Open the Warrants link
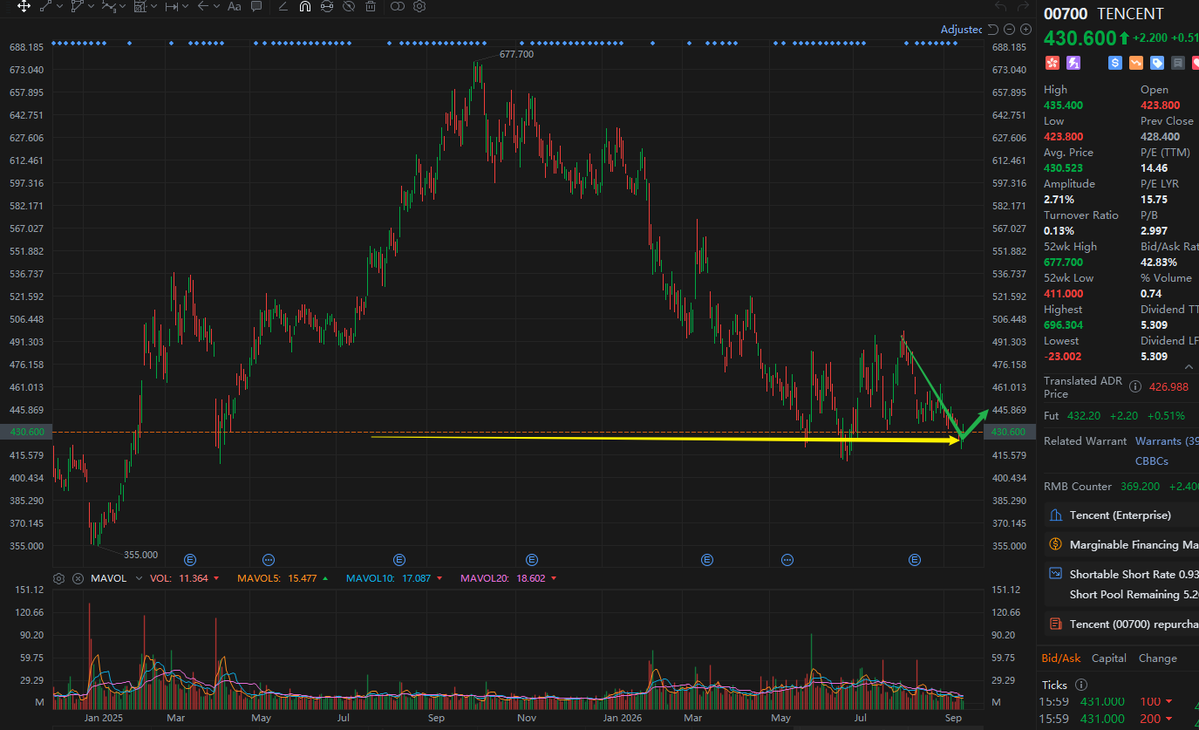 (1167, 441)
